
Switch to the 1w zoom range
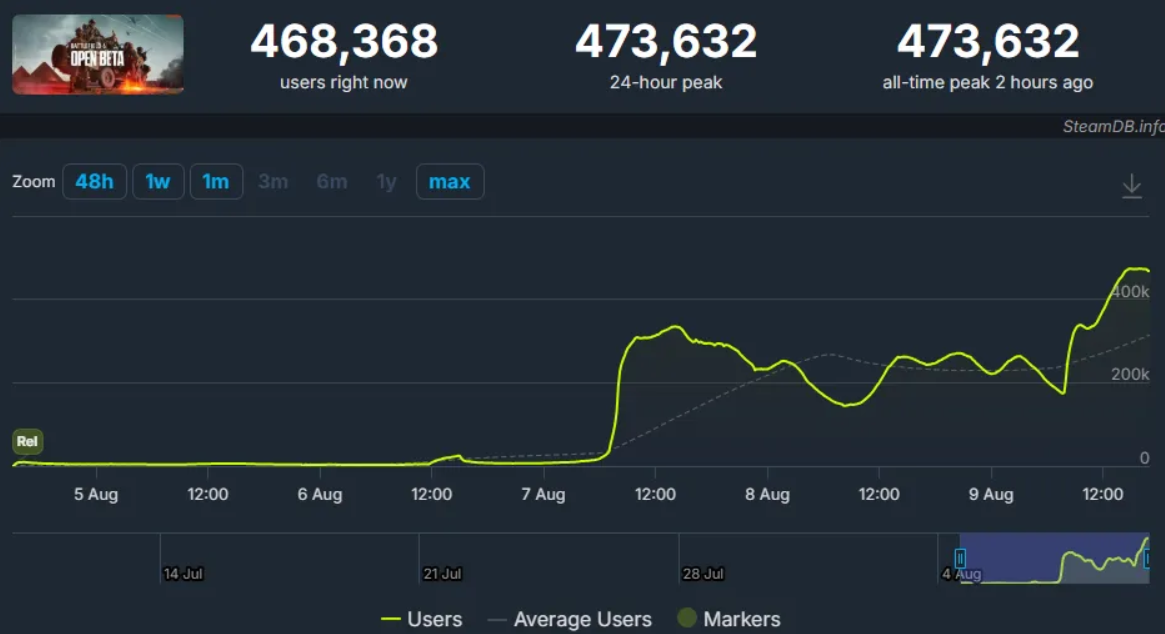pyautogui.click(x=158, y=181)
